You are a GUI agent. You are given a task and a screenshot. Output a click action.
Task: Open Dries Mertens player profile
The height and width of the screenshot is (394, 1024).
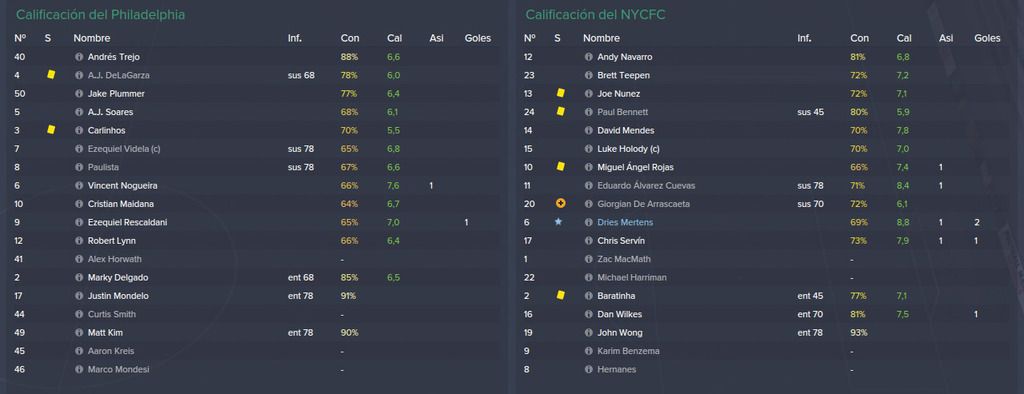point(625,222)
